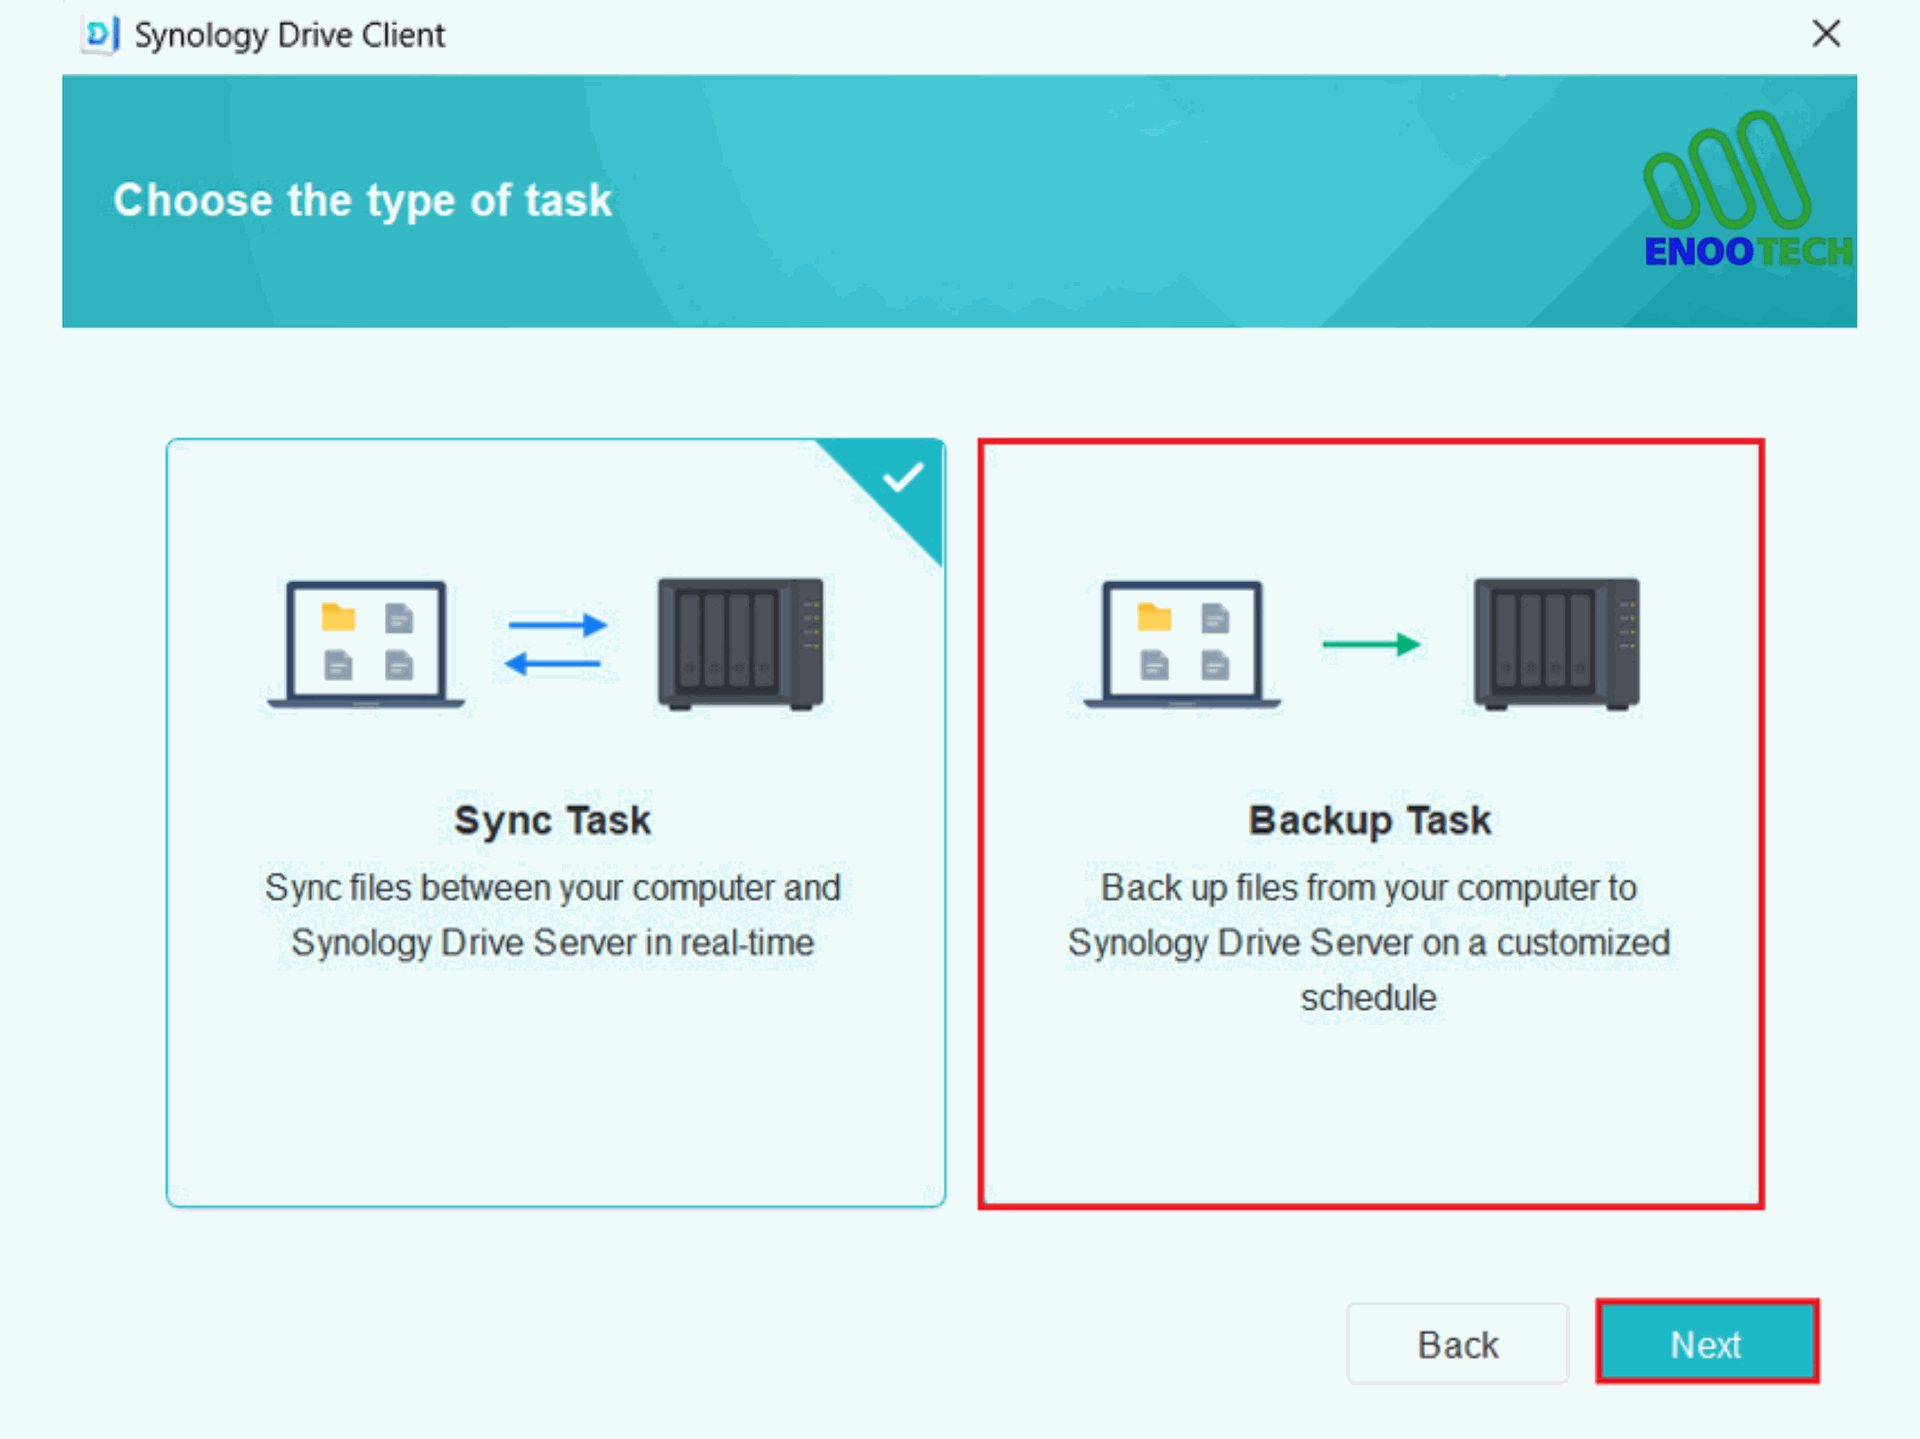The image size is (1920, 1439).
Task: Go back with the Back button
Action: [1457, 1343]
